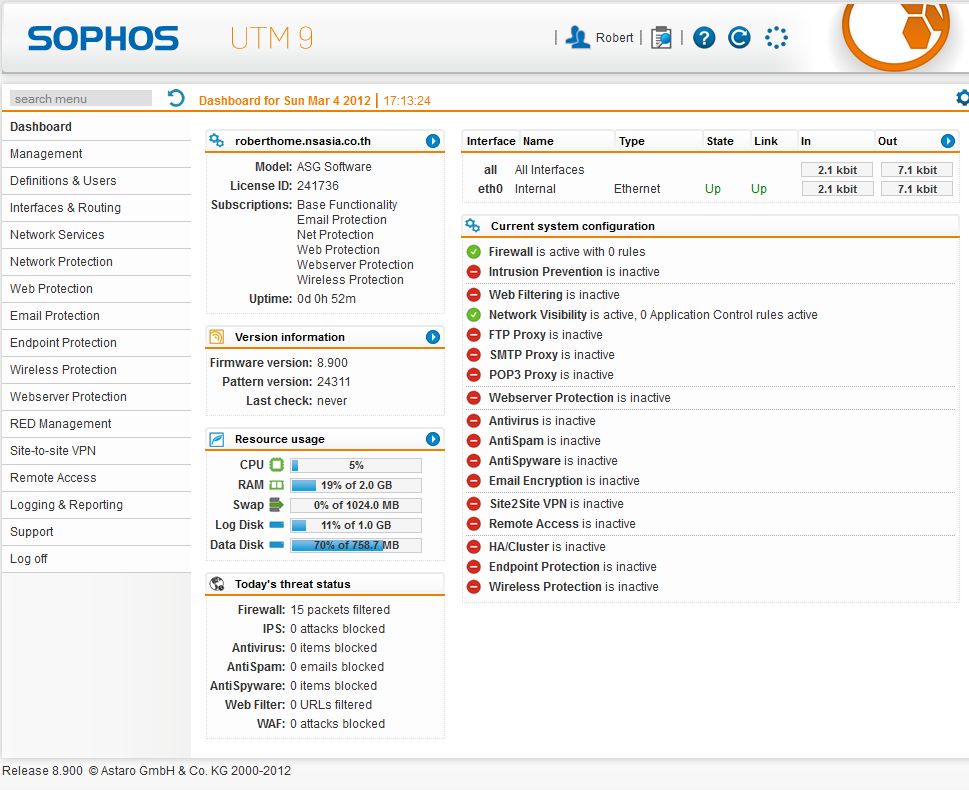Click Log off in sidebar
The width and height of the screenshot is (969, 790).
click(x=96, y=559)
